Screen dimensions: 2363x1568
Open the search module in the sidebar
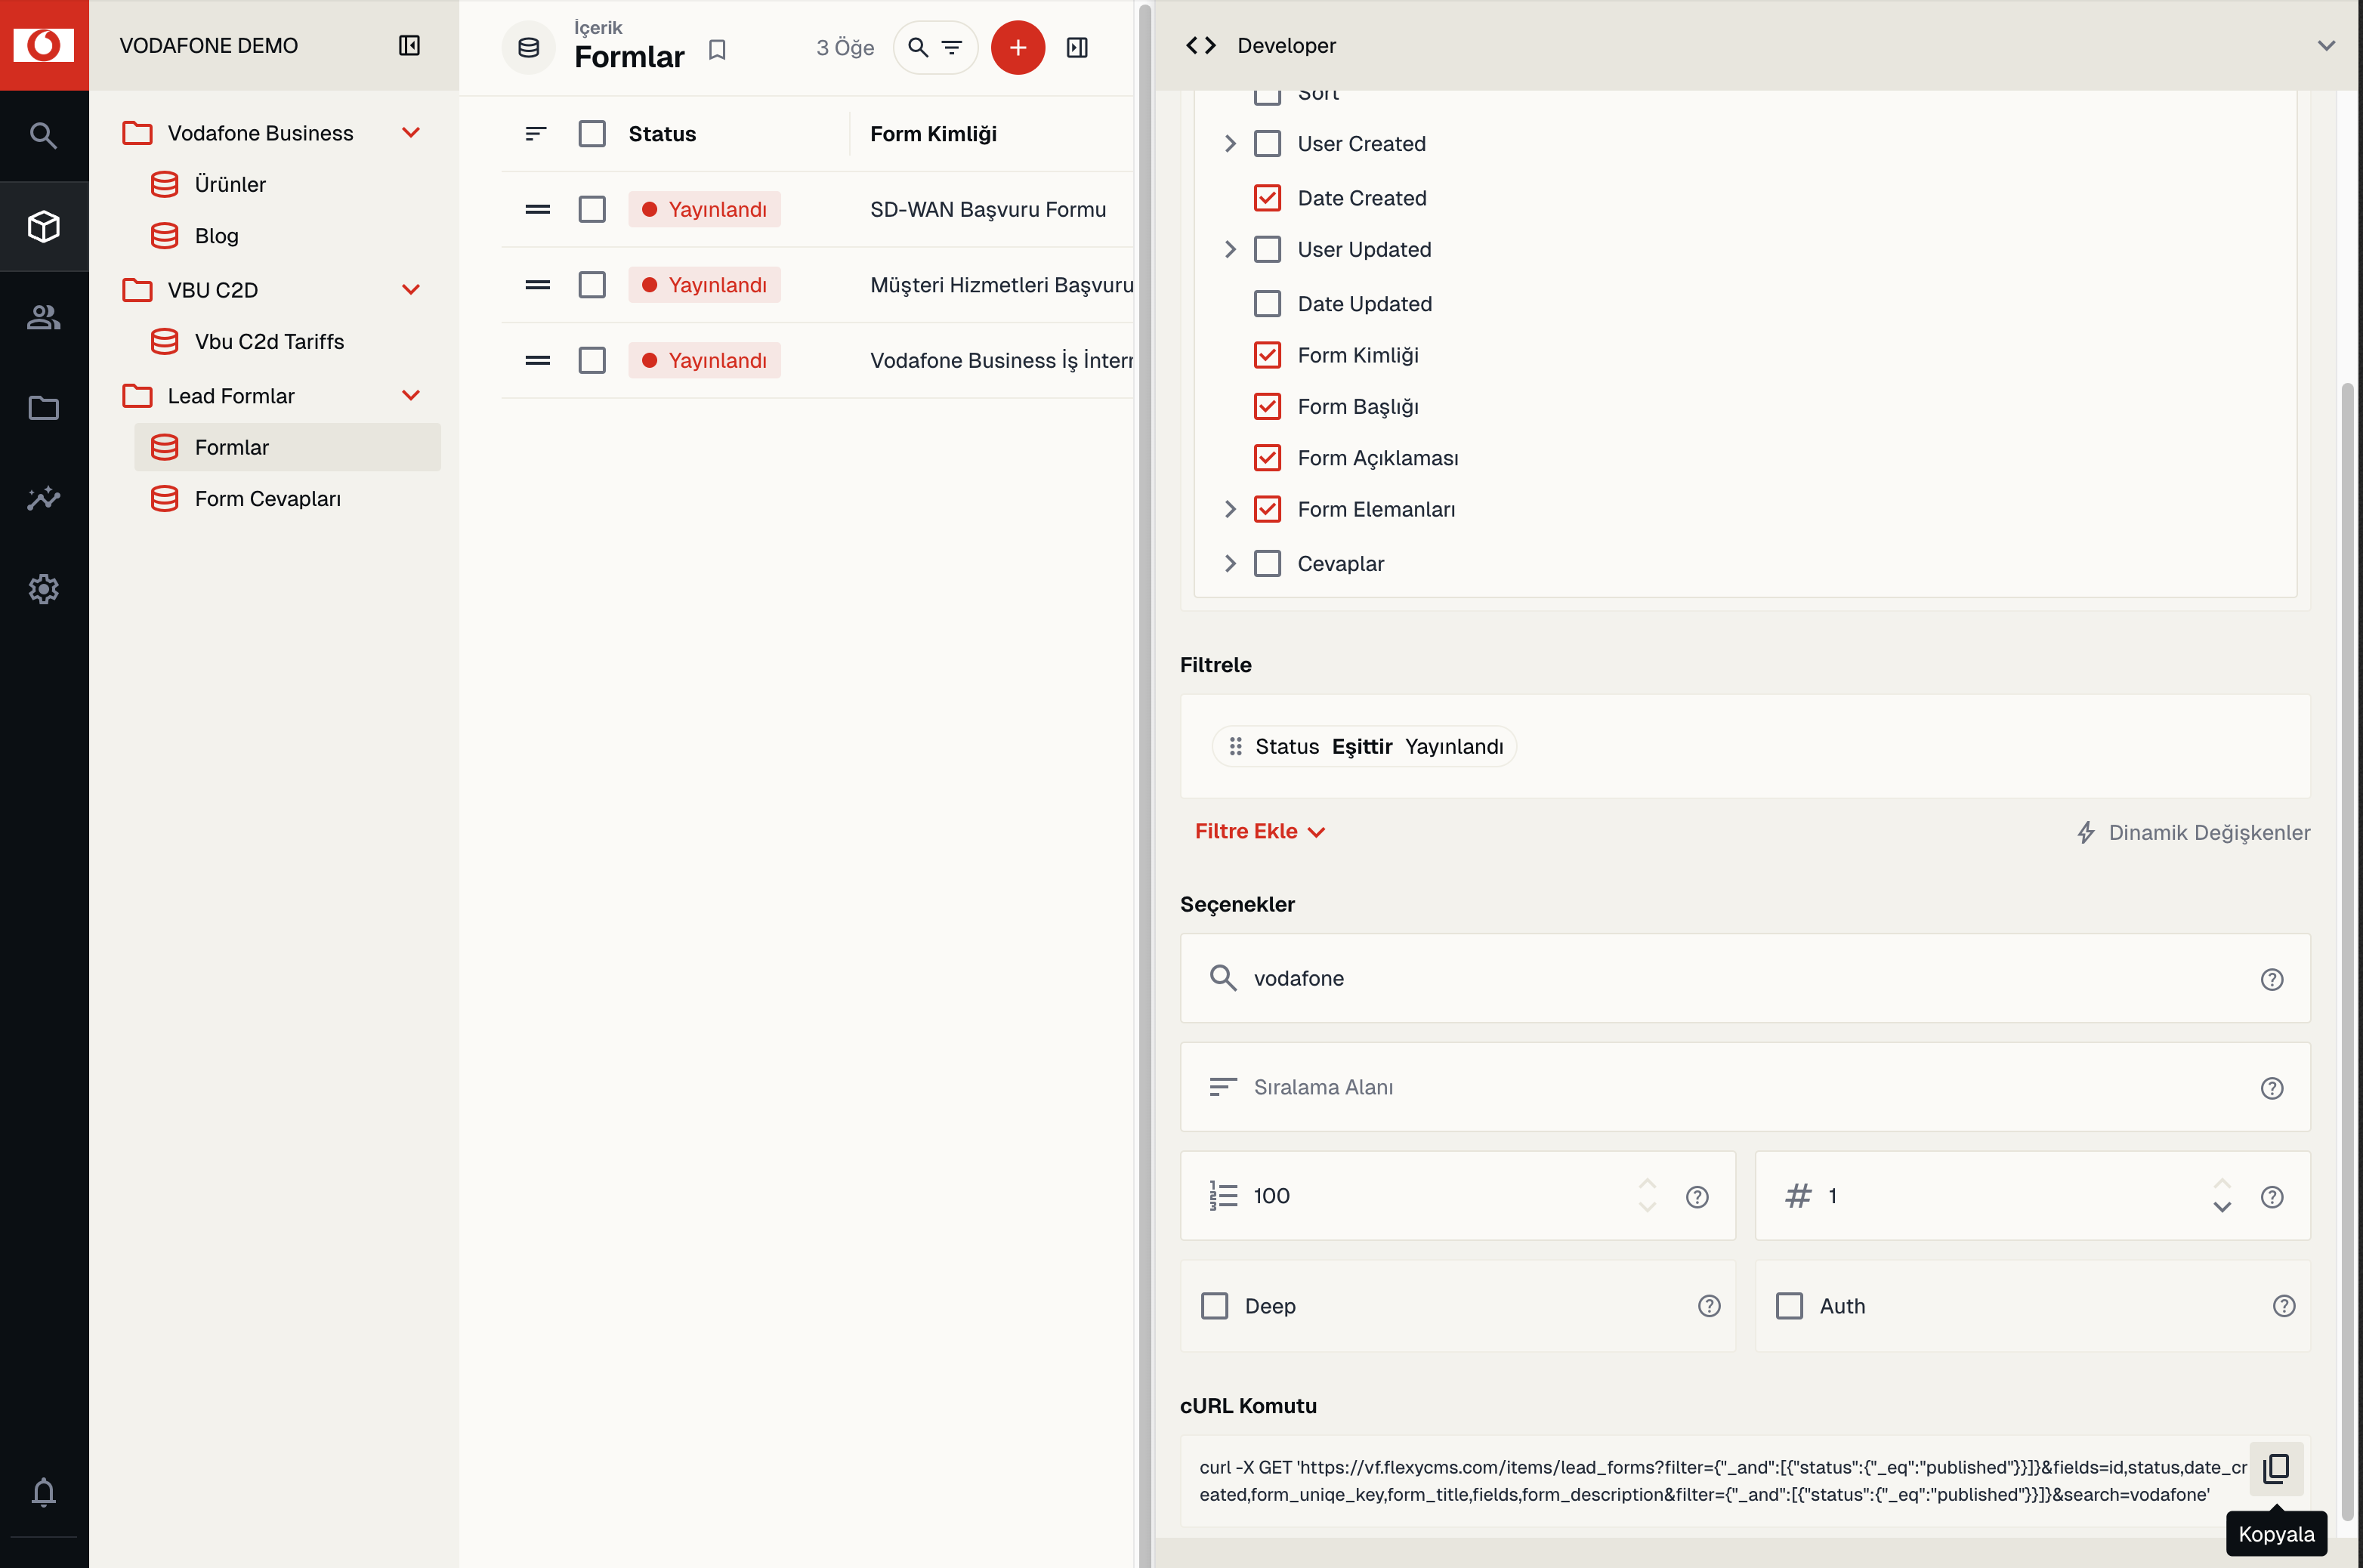44,135
